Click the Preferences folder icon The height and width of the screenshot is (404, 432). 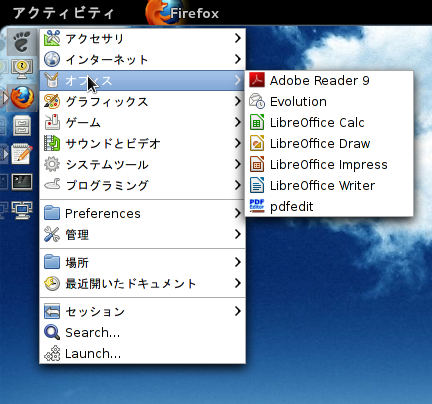pyautogui.click(x=52, y=213)
